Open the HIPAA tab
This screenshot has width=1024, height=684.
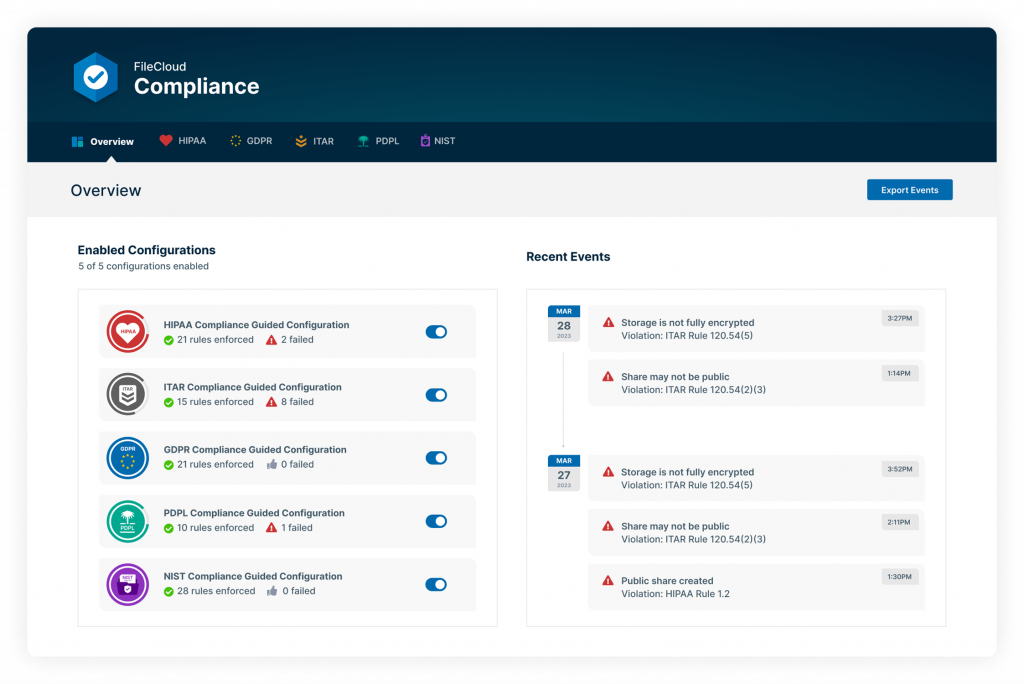click(x=183, y=141)
